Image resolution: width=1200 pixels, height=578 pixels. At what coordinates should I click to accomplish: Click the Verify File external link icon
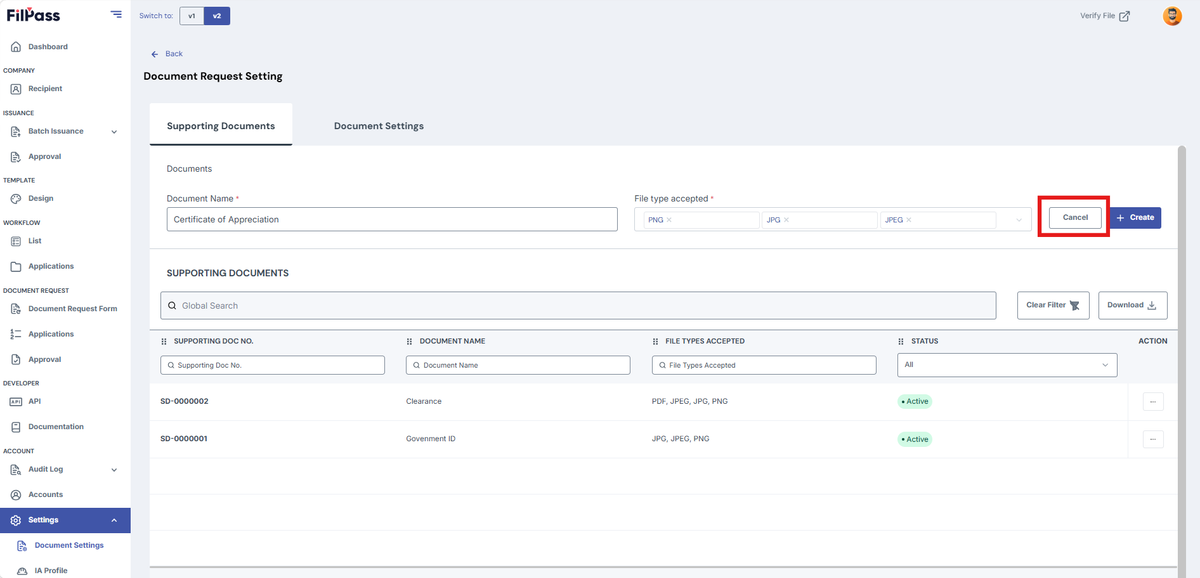(x=1125, y=16)
